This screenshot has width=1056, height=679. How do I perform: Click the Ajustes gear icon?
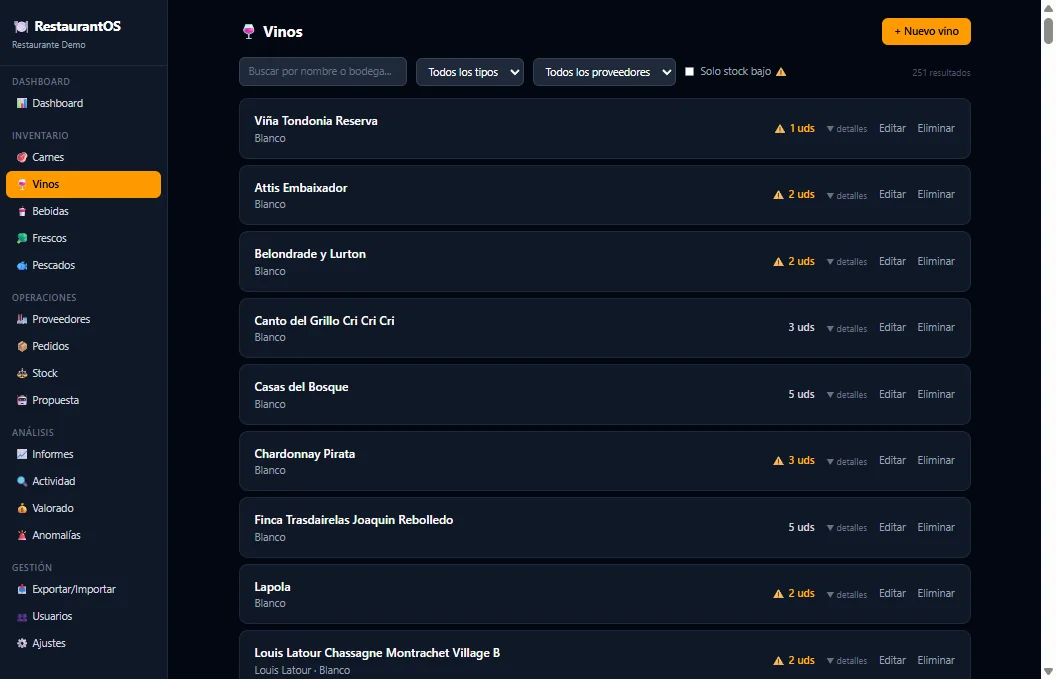tap(22, 643)
